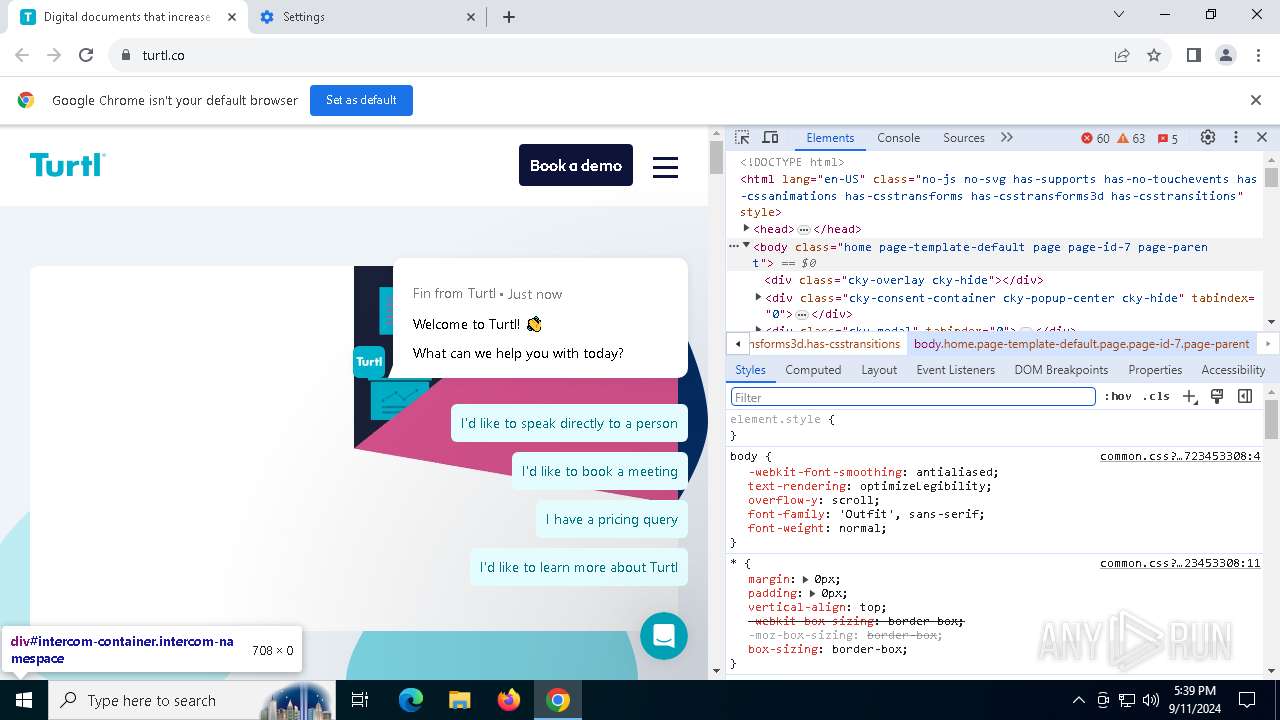Select the cky-overlay div node
Image resolution: width=1280 pixels, height=720 pixels.
point(904,281)
